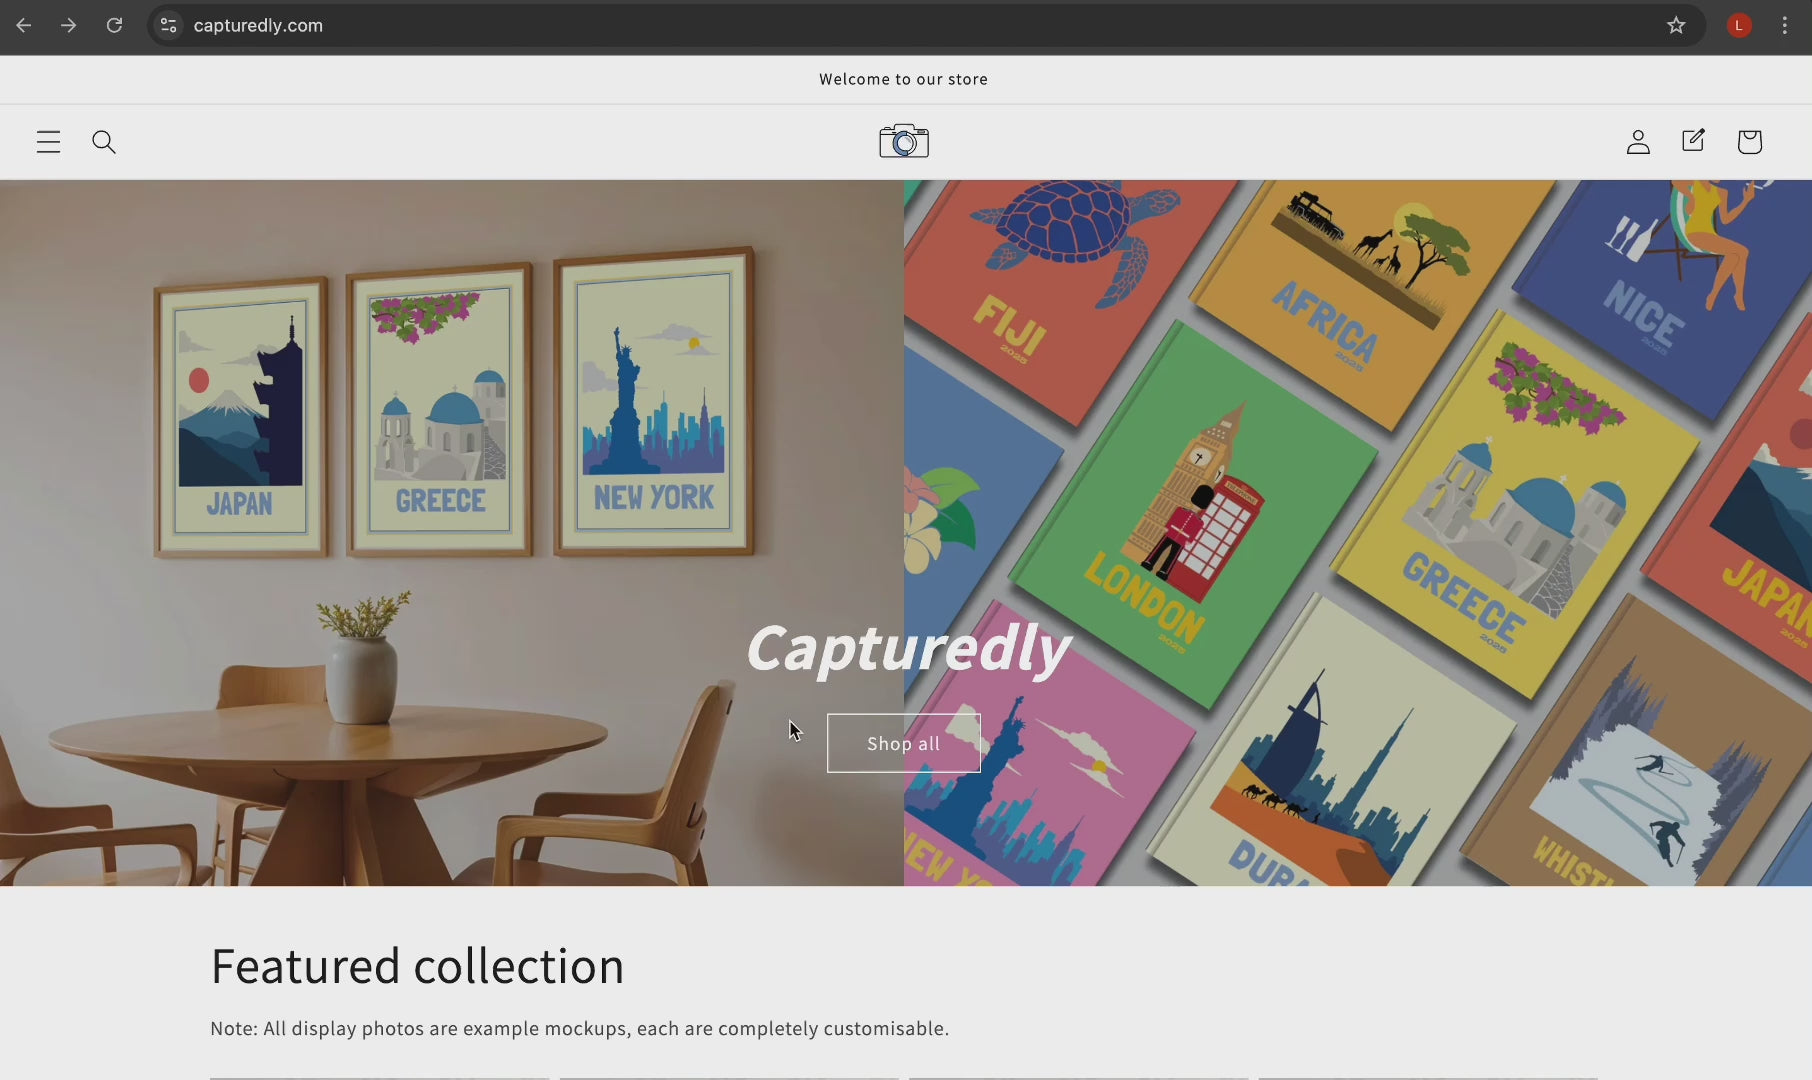
Task: Click the Featured collection heading
Action: (417, 966)
